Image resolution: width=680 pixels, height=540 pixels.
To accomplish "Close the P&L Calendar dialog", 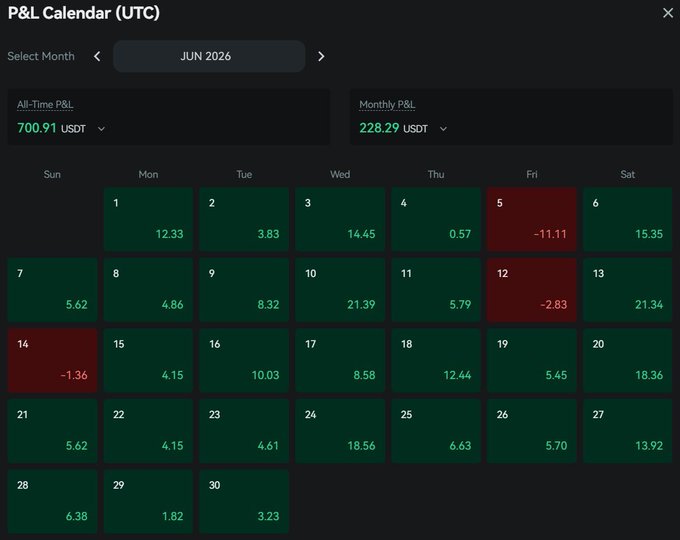I will pos(668,13).
